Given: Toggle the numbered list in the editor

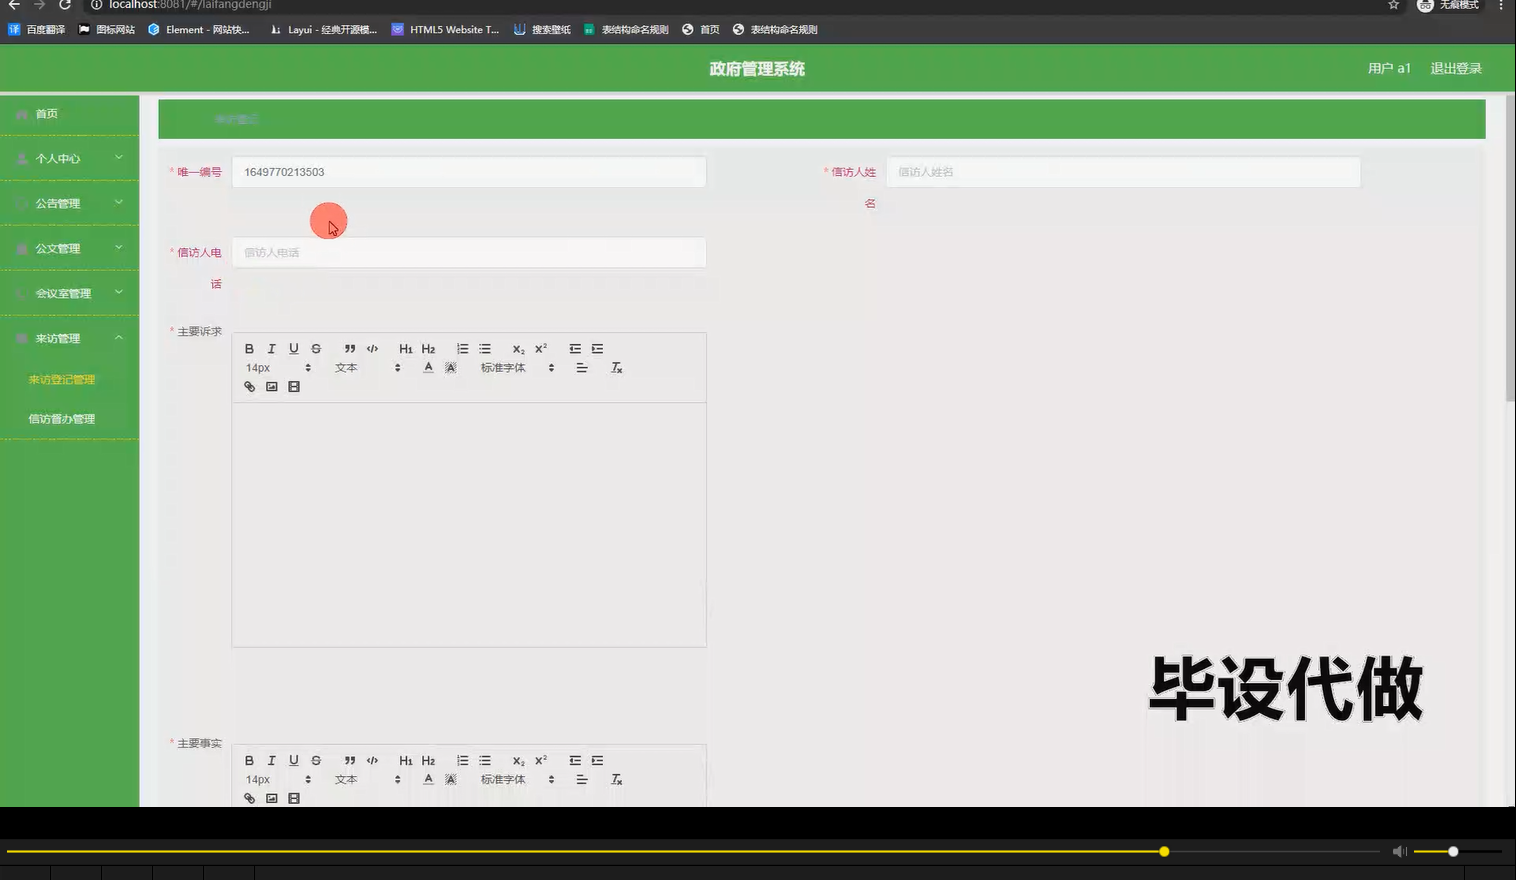Looking at the screenshot, I should click(x=462, y=348).
